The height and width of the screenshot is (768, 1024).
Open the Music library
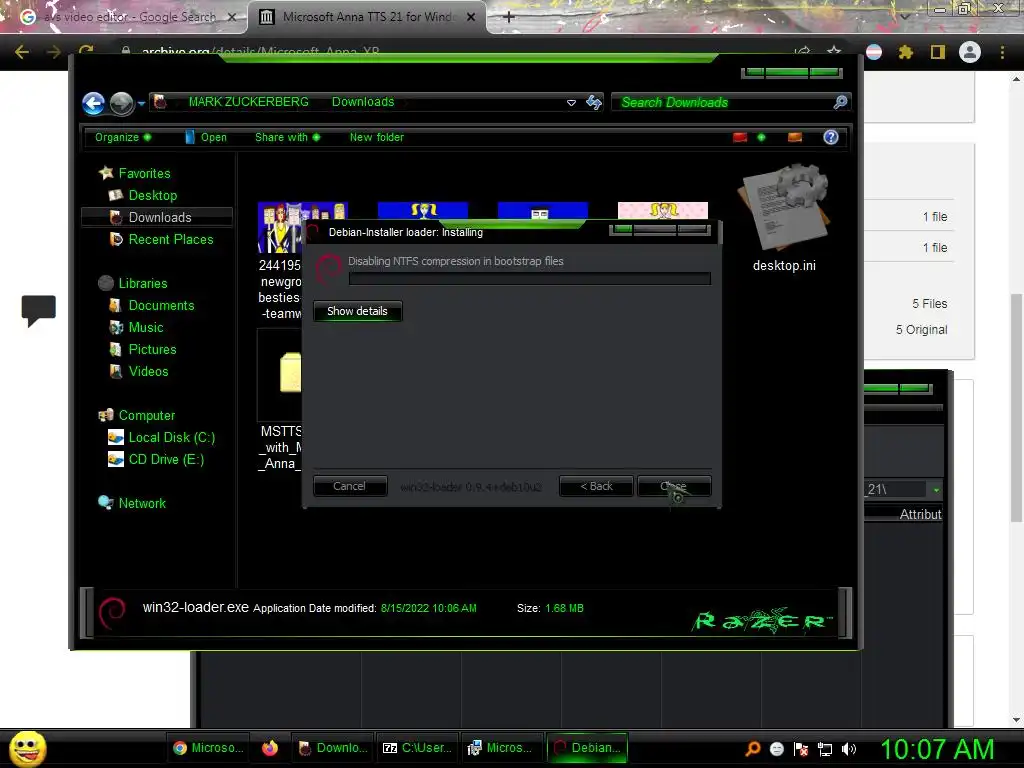pos(136,328)
